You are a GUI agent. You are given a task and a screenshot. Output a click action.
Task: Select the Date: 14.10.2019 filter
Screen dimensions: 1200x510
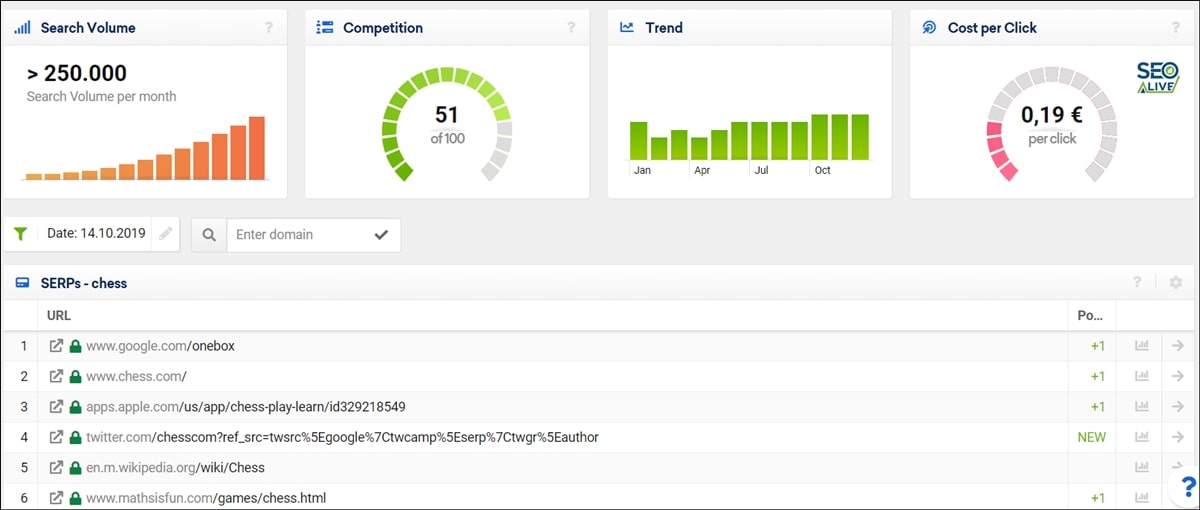tap(96, 234)
